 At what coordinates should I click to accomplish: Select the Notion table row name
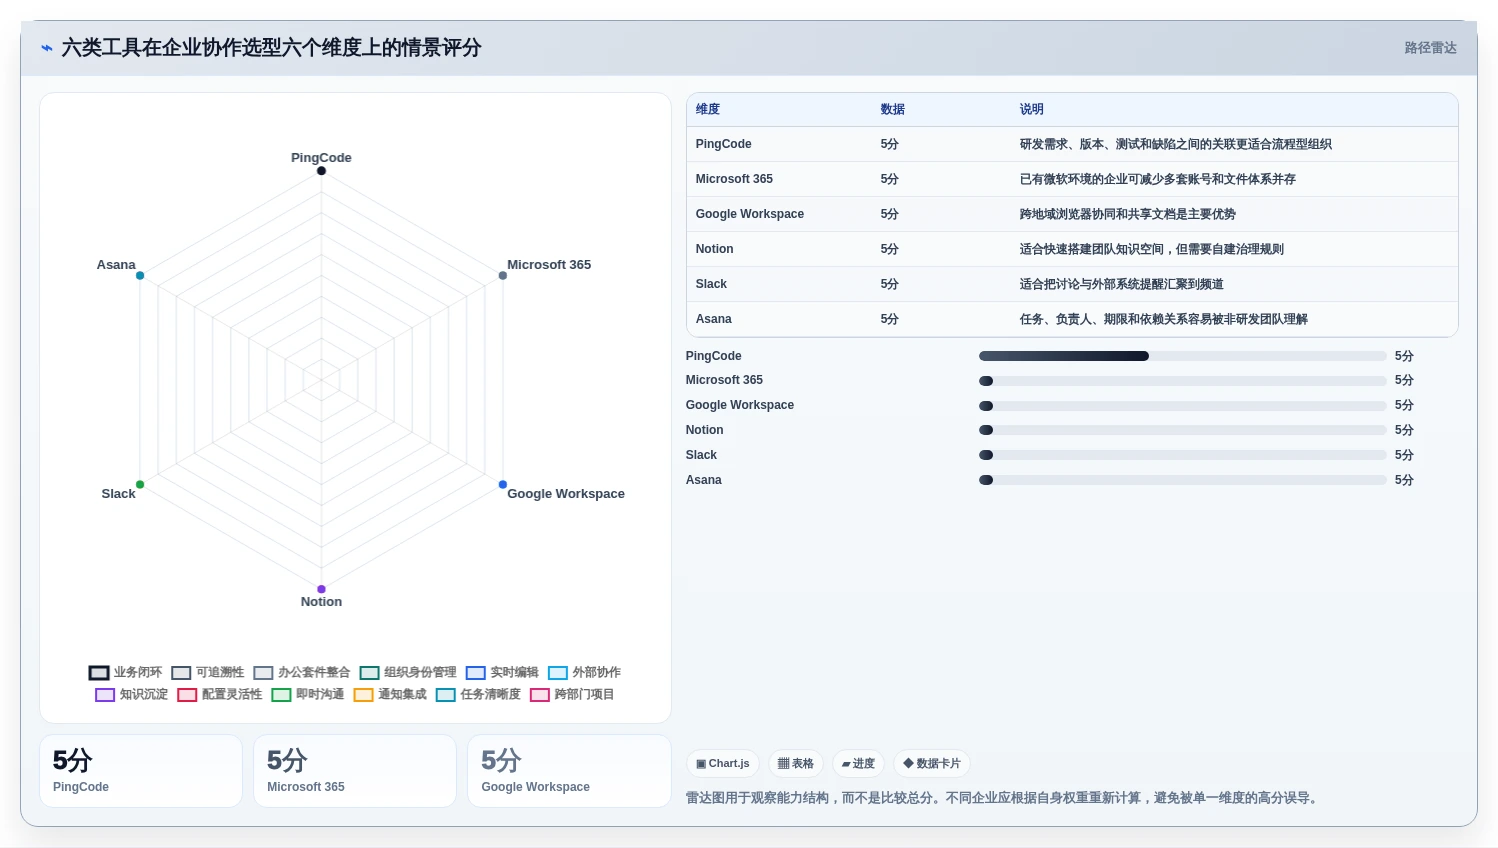[x=714, y=249]
